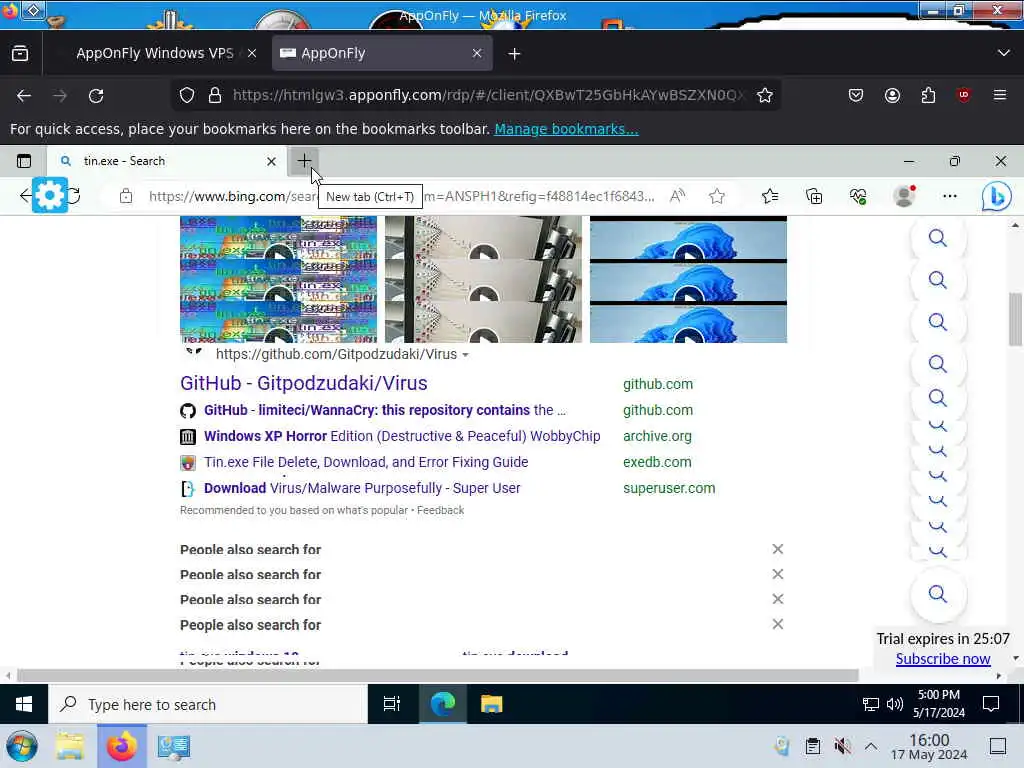Close the AppOnFly Windows VPS tab
Screen dimensions: 1024x768
point(252,54)
